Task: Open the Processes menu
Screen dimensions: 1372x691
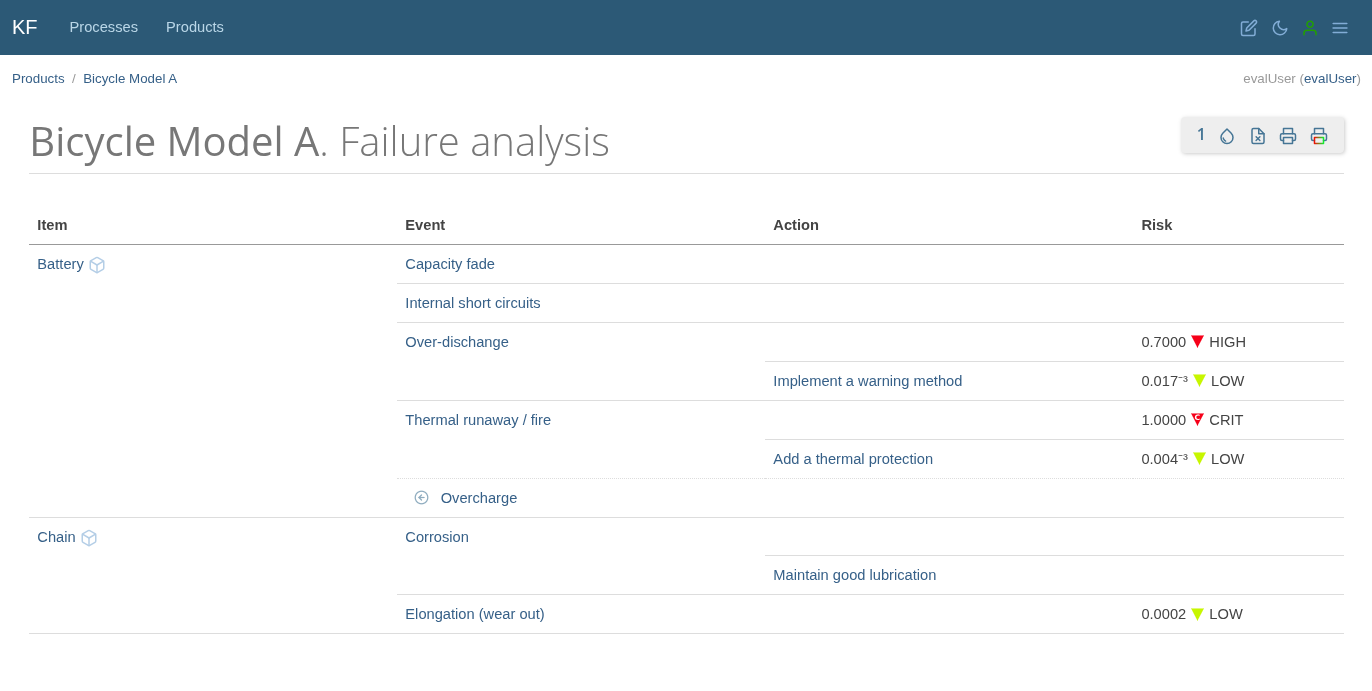Action: coord(104,27)
